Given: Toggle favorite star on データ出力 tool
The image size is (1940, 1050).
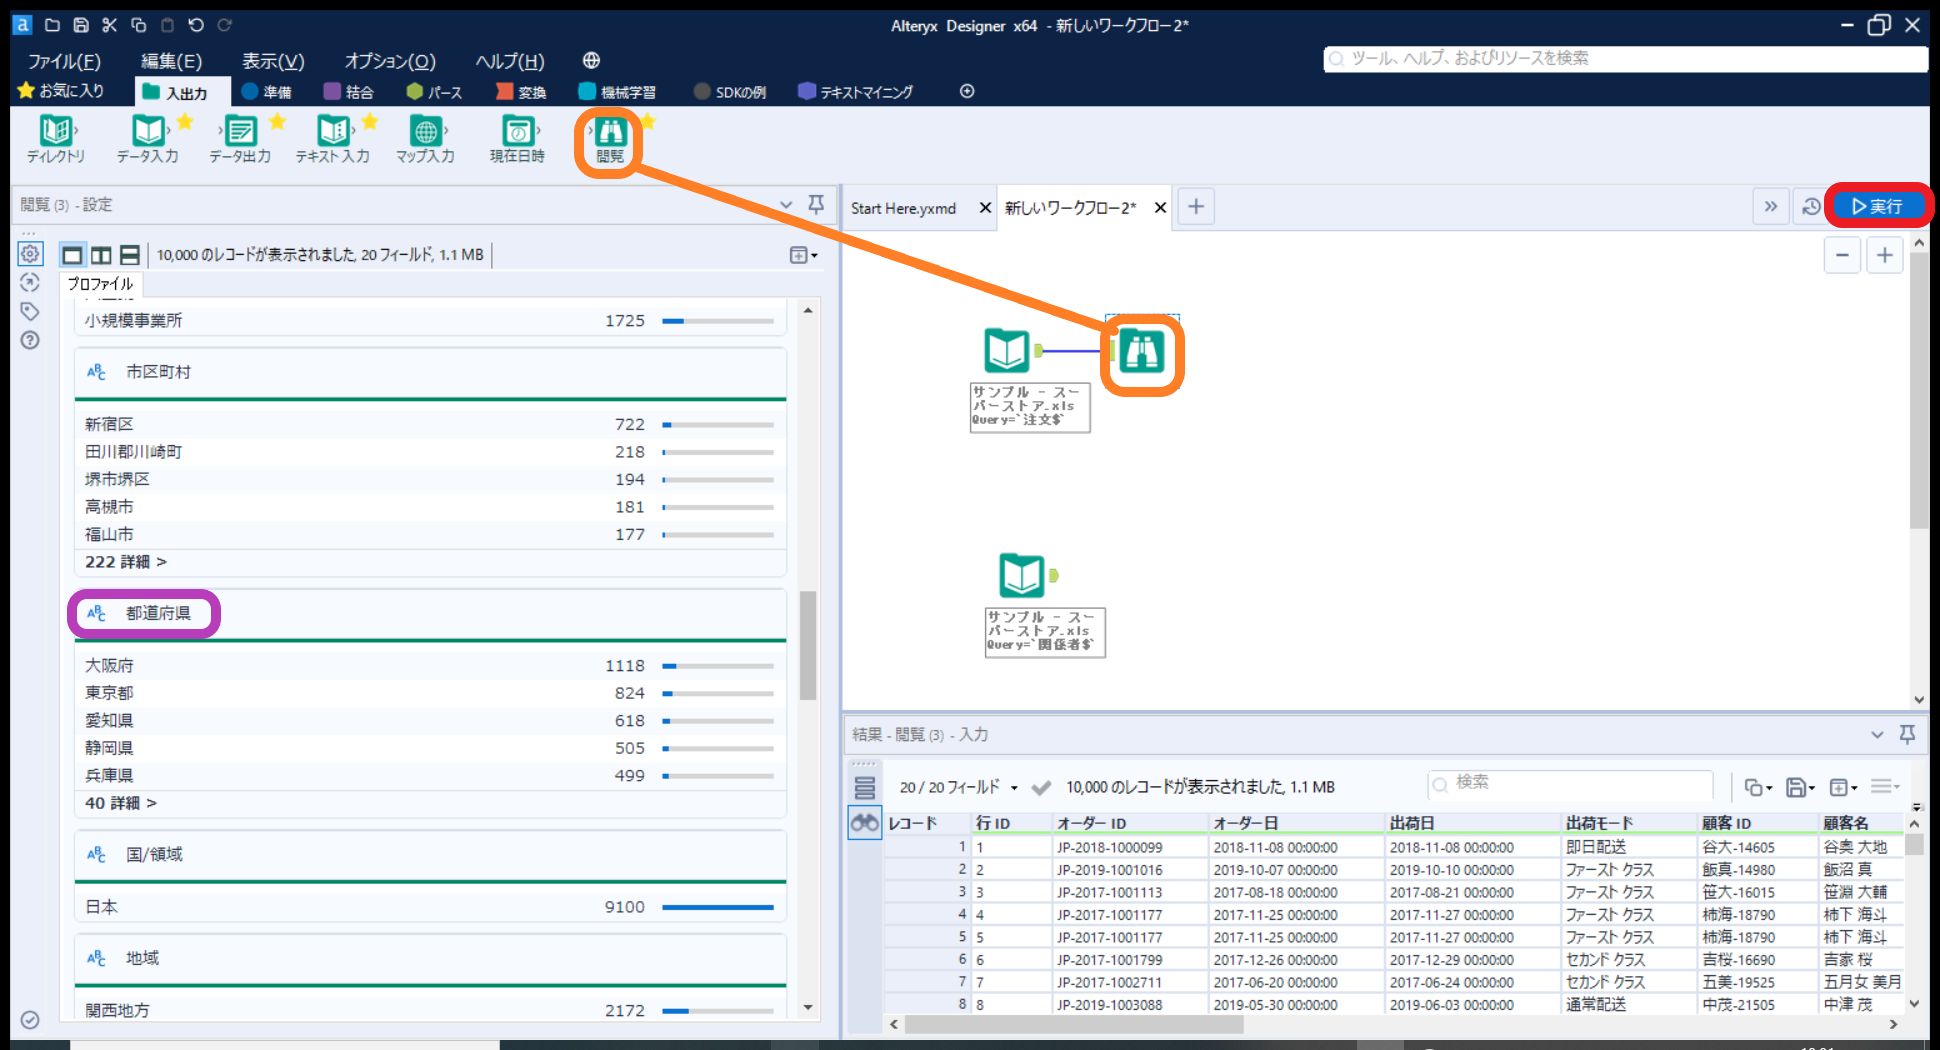Looking at the screenshot, I should pos(277,121).
